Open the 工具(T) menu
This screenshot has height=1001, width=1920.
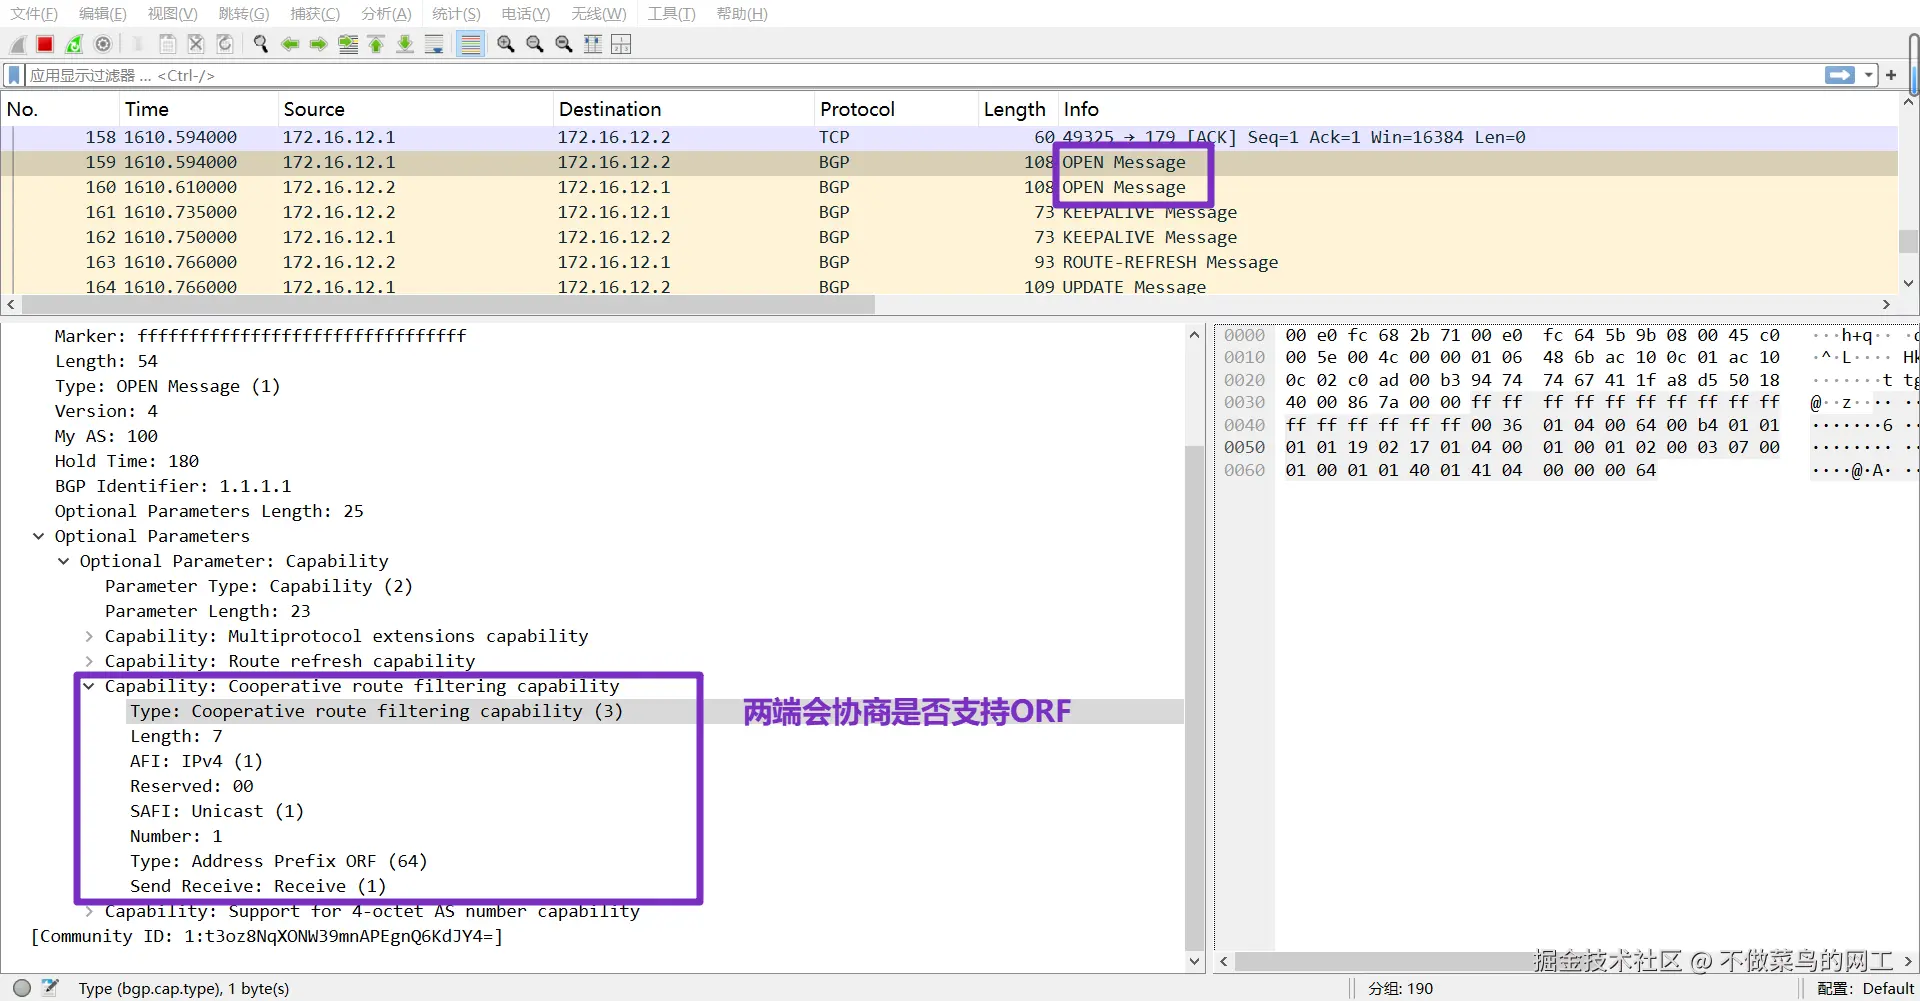pos(671,13)
